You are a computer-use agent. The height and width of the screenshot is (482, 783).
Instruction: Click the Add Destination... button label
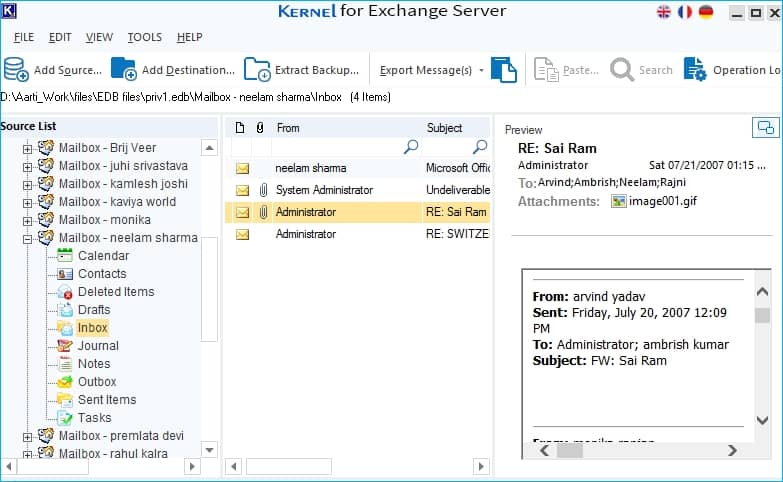click(188, 70)
